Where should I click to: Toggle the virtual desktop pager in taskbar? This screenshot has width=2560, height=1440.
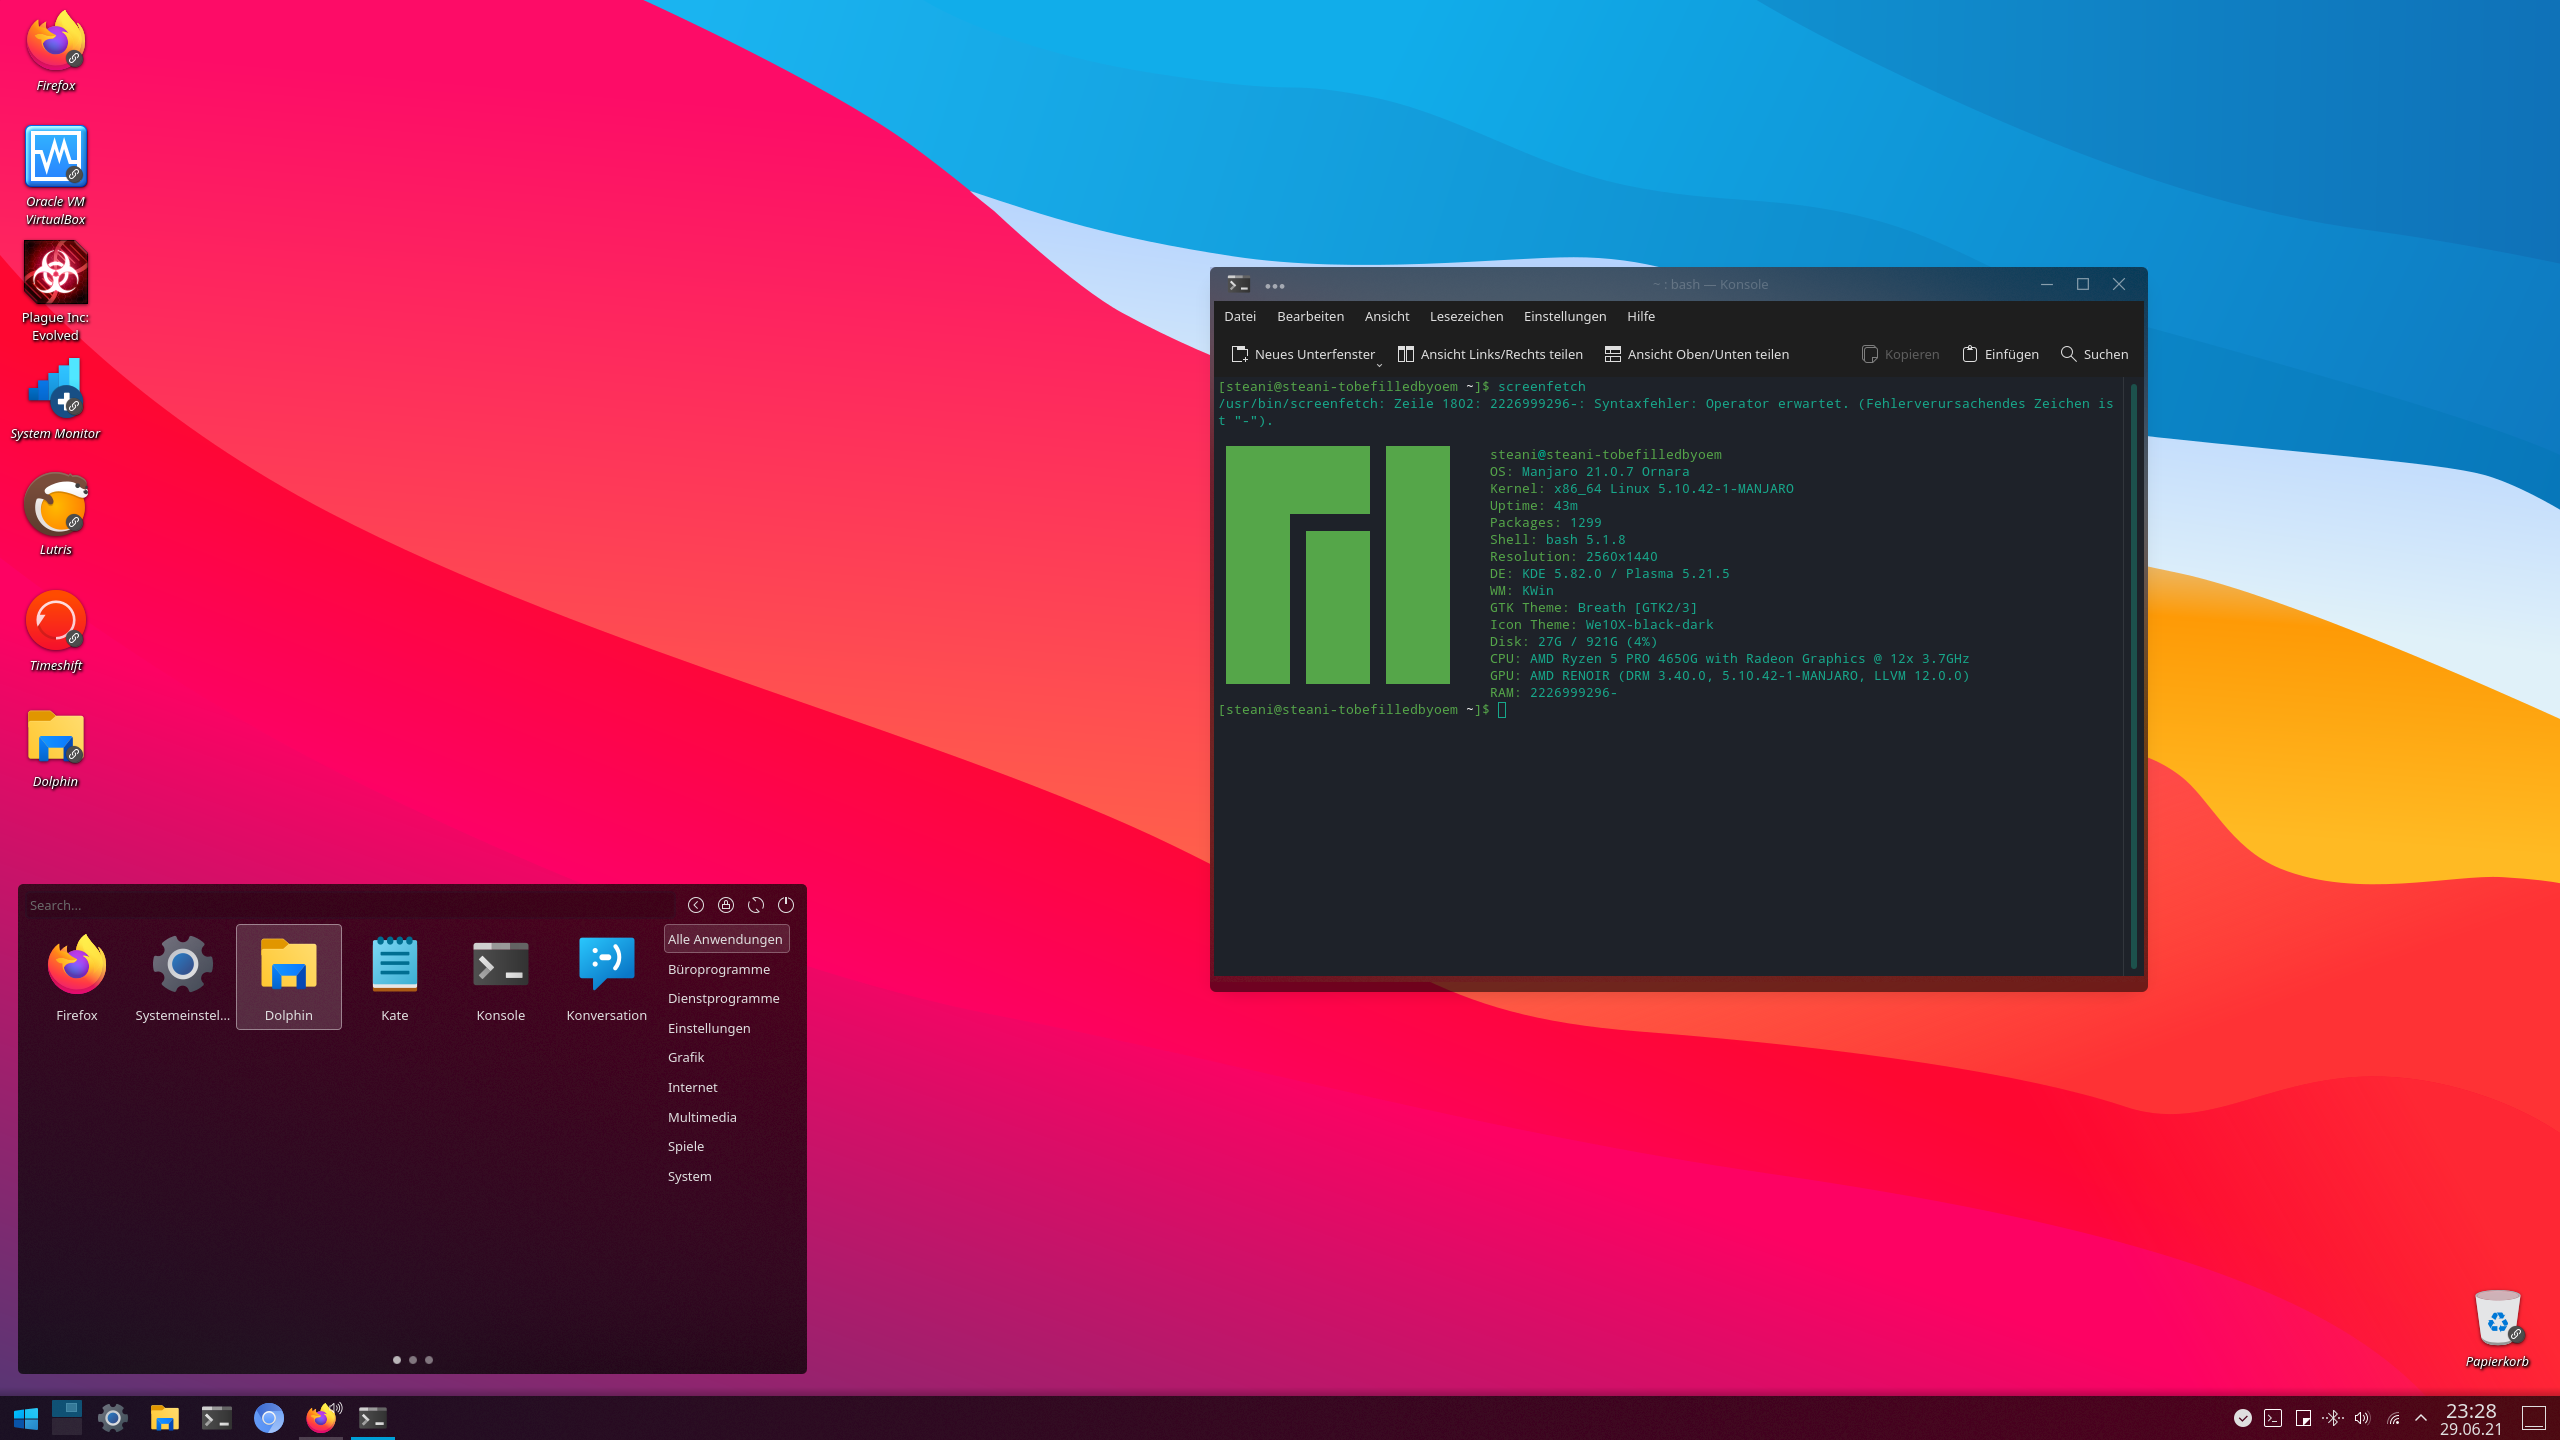[67, 1418]
